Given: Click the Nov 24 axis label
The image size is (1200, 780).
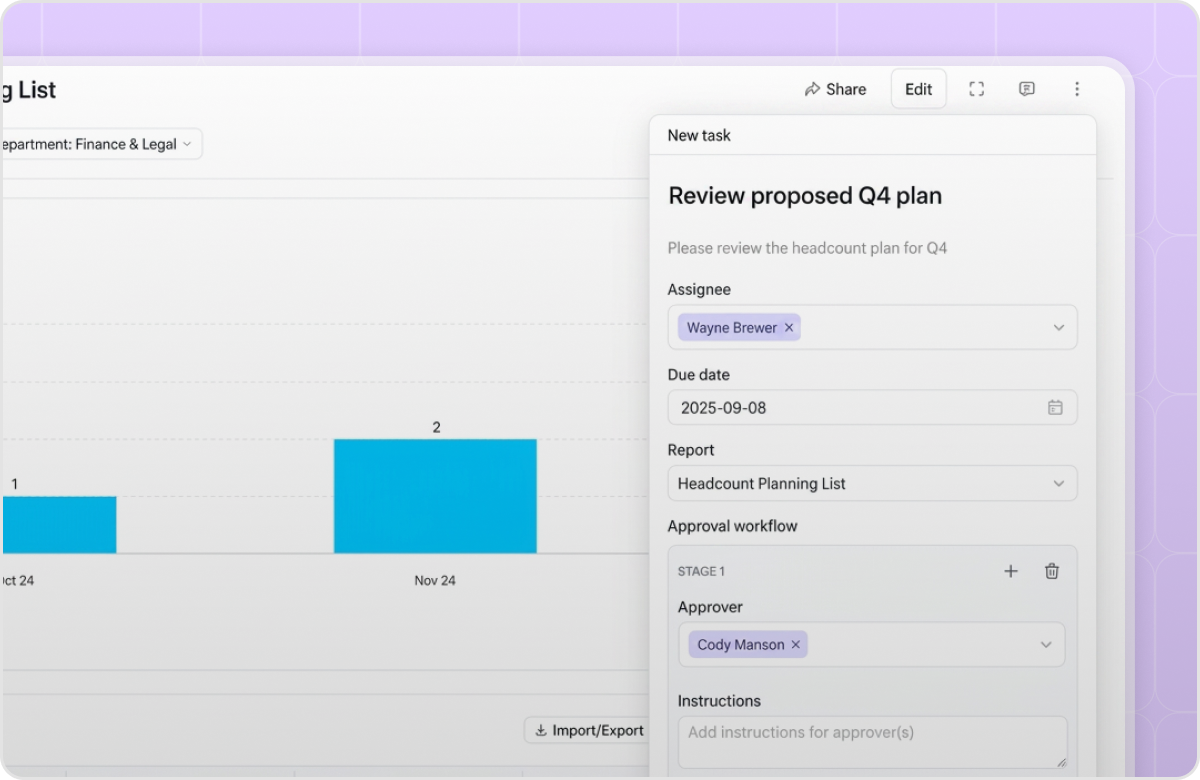Looking at the screenshot, I should coord(435,580).
